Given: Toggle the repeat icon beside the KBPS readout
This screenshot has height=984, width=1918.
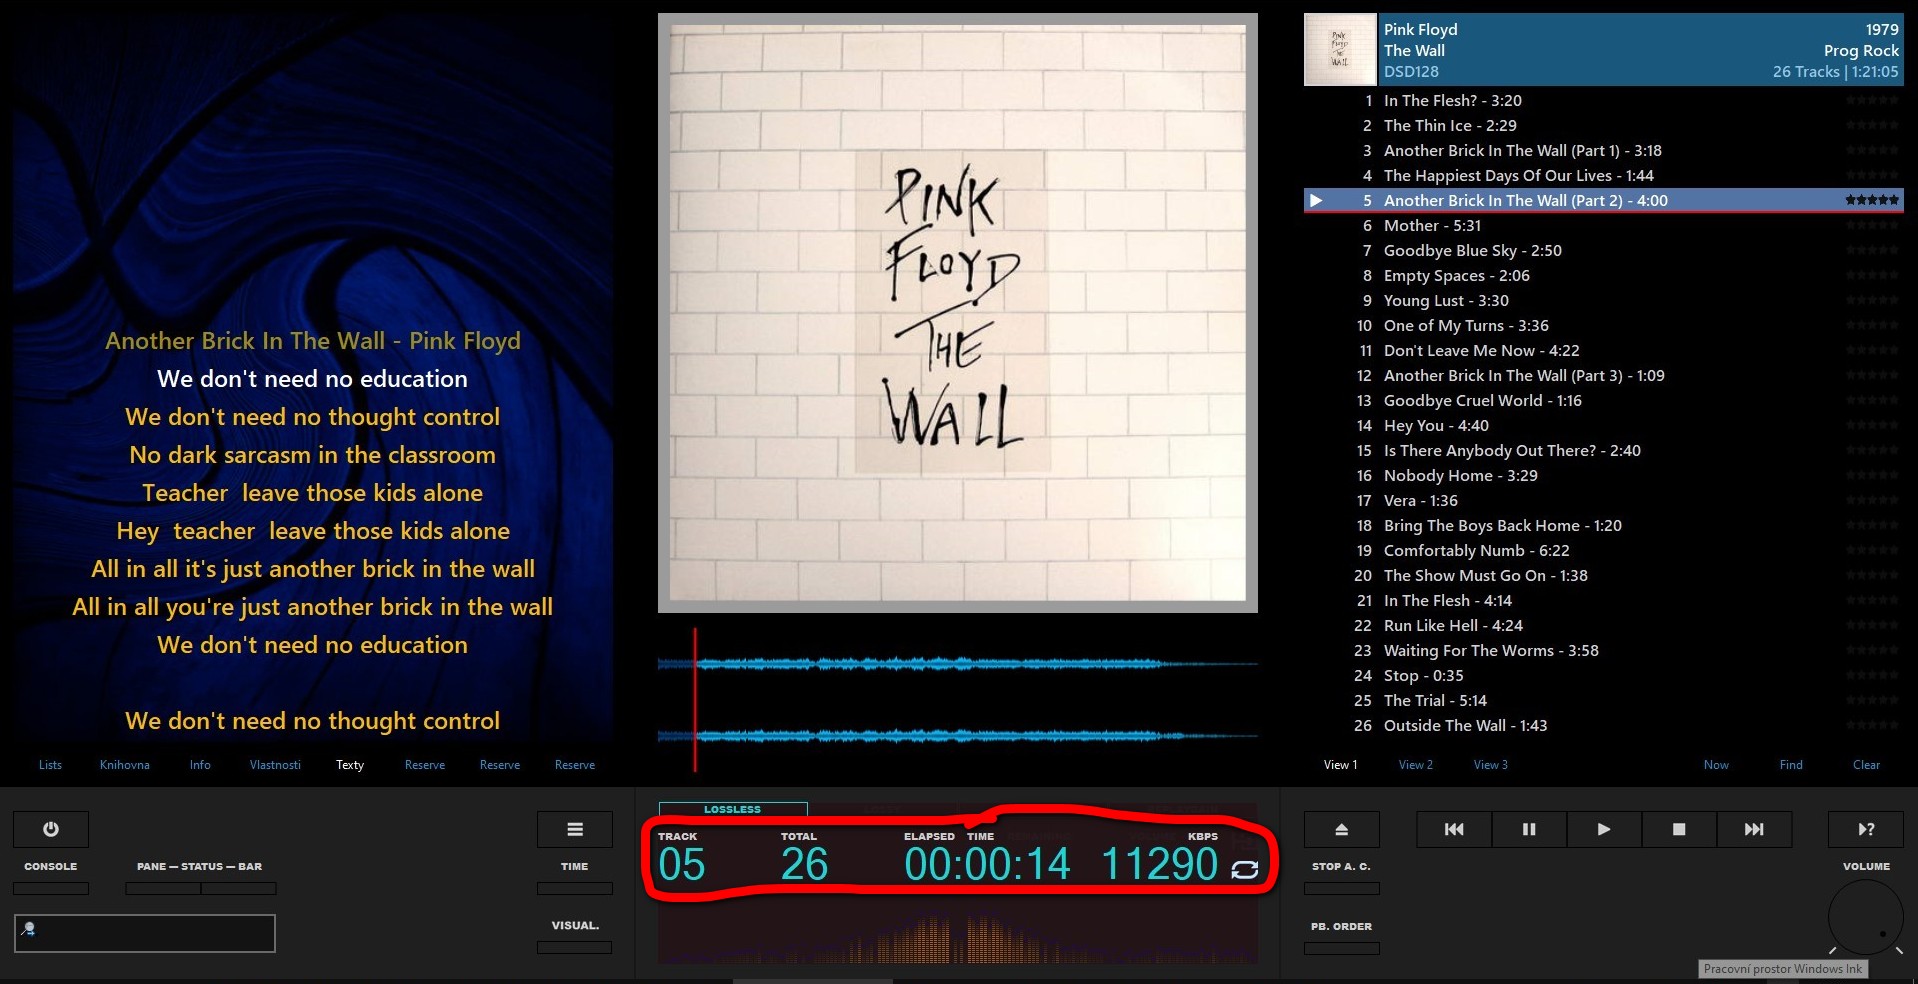Looking at the screenshot, I should [1245, 869].
